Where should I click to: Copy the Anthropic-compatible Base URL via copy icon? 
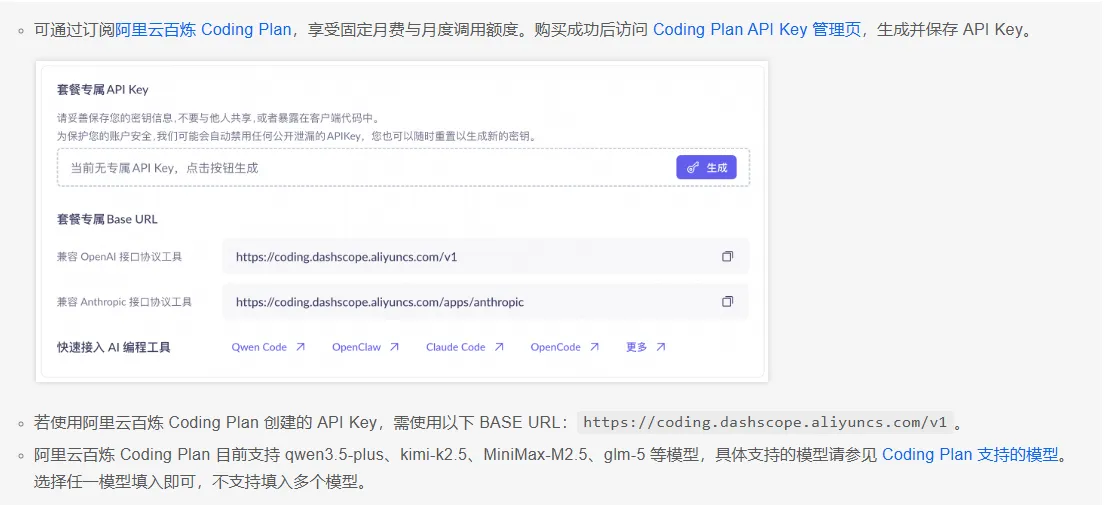tap(727, 302)
